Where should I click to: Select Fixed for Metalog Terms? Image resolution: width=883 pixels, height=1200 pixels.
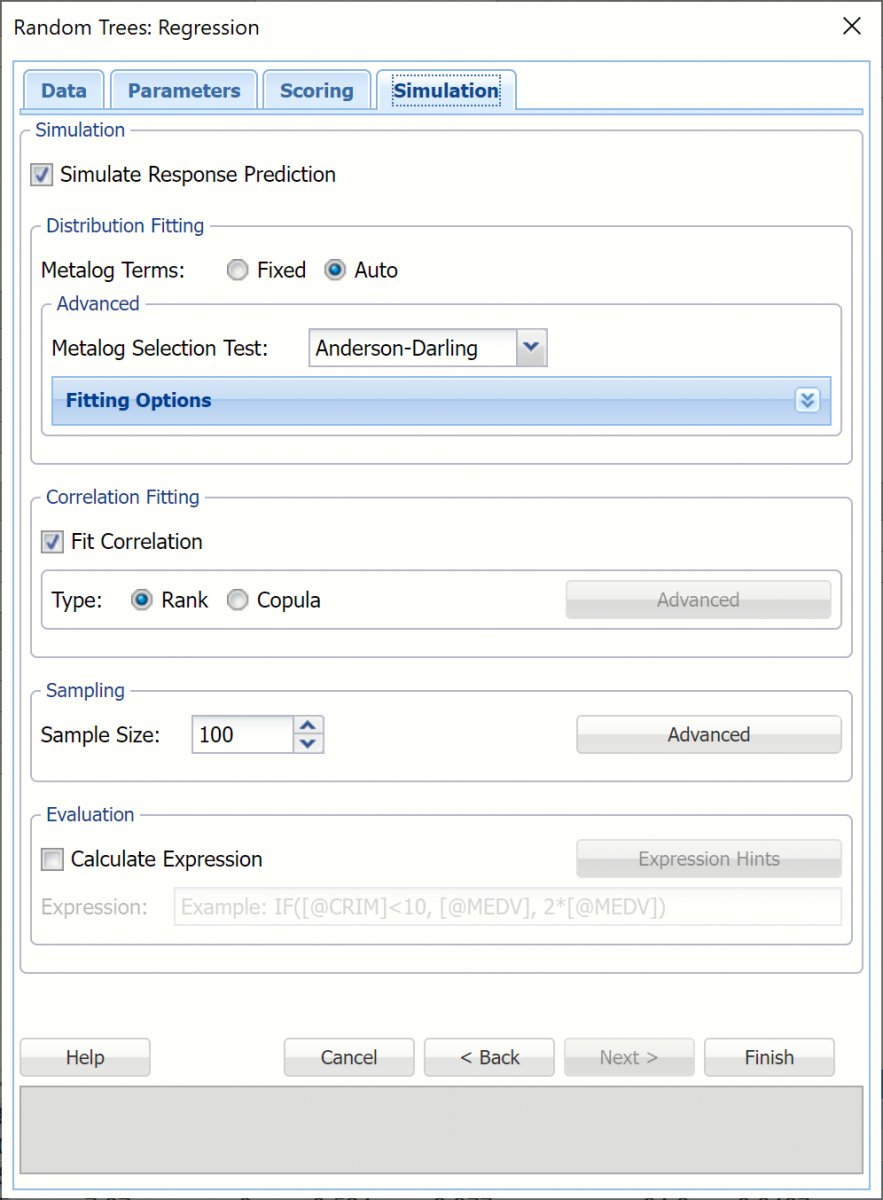click(237, 270)
